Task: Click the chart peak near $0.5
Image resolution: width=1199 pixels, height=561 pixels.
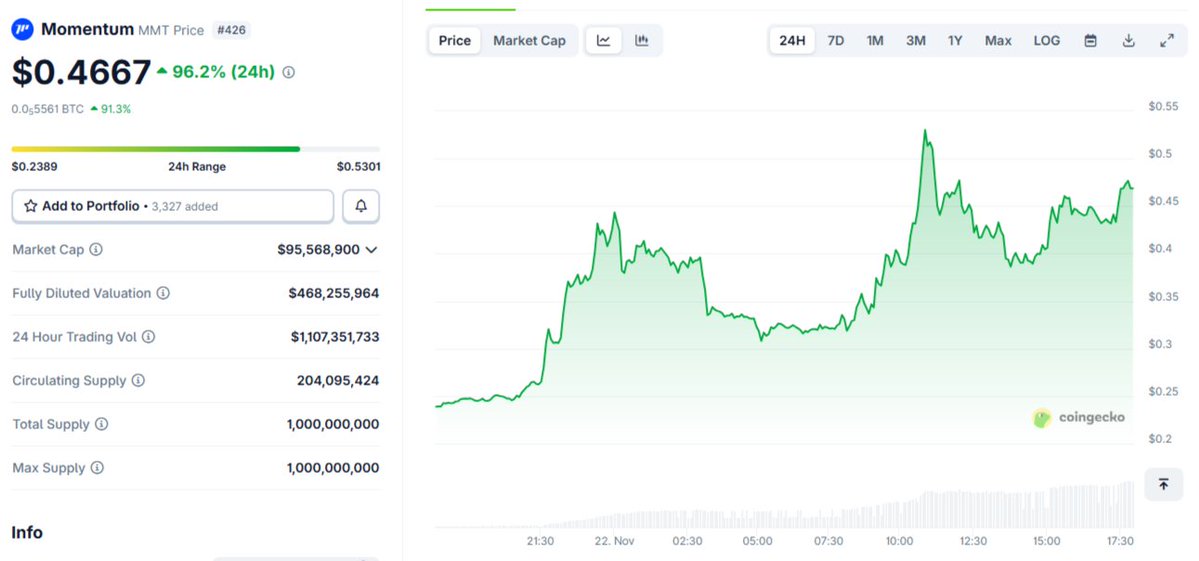Action: 925,132
